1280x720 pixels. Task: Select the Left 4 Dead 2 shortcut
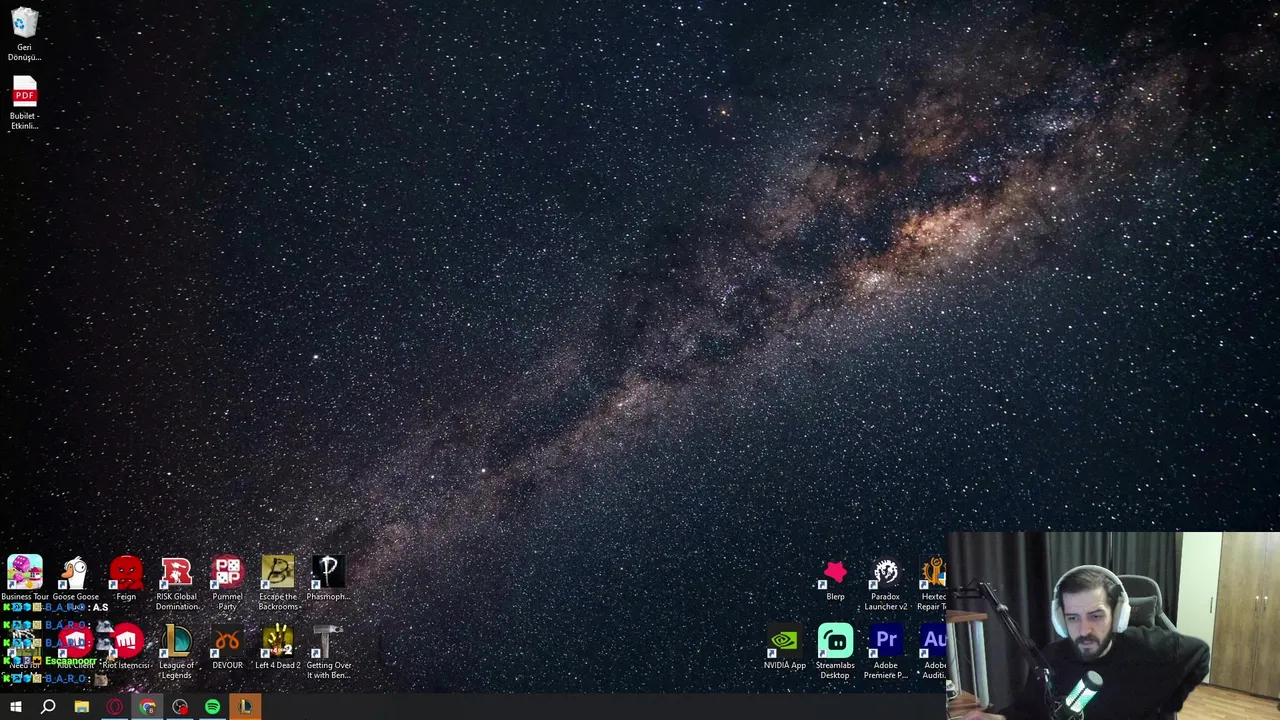tap(278, 647)
